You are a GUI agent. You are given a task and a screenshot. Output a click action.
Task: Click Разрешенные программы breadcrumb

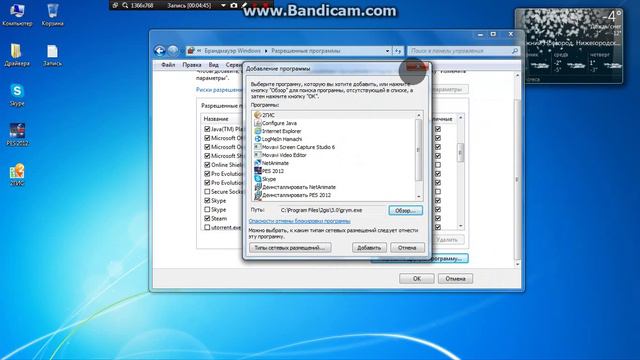tap(306, 51)
